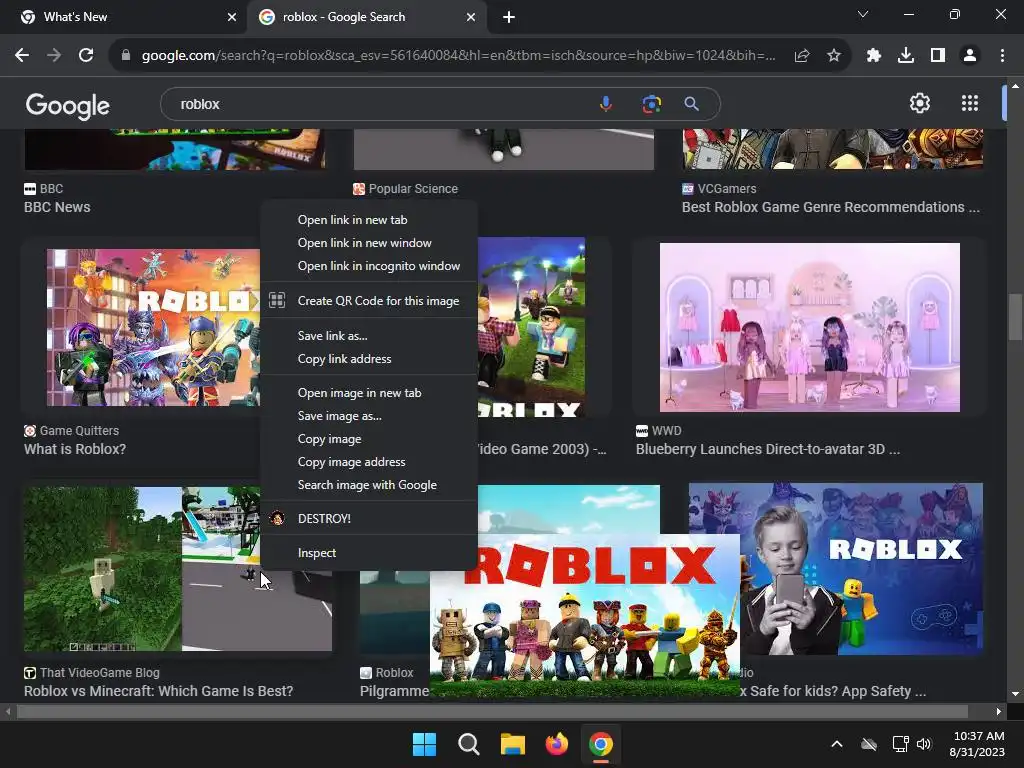The image size is (1024, 768).
Task: Select Open image in new tab
Action: tap(369, 393)
